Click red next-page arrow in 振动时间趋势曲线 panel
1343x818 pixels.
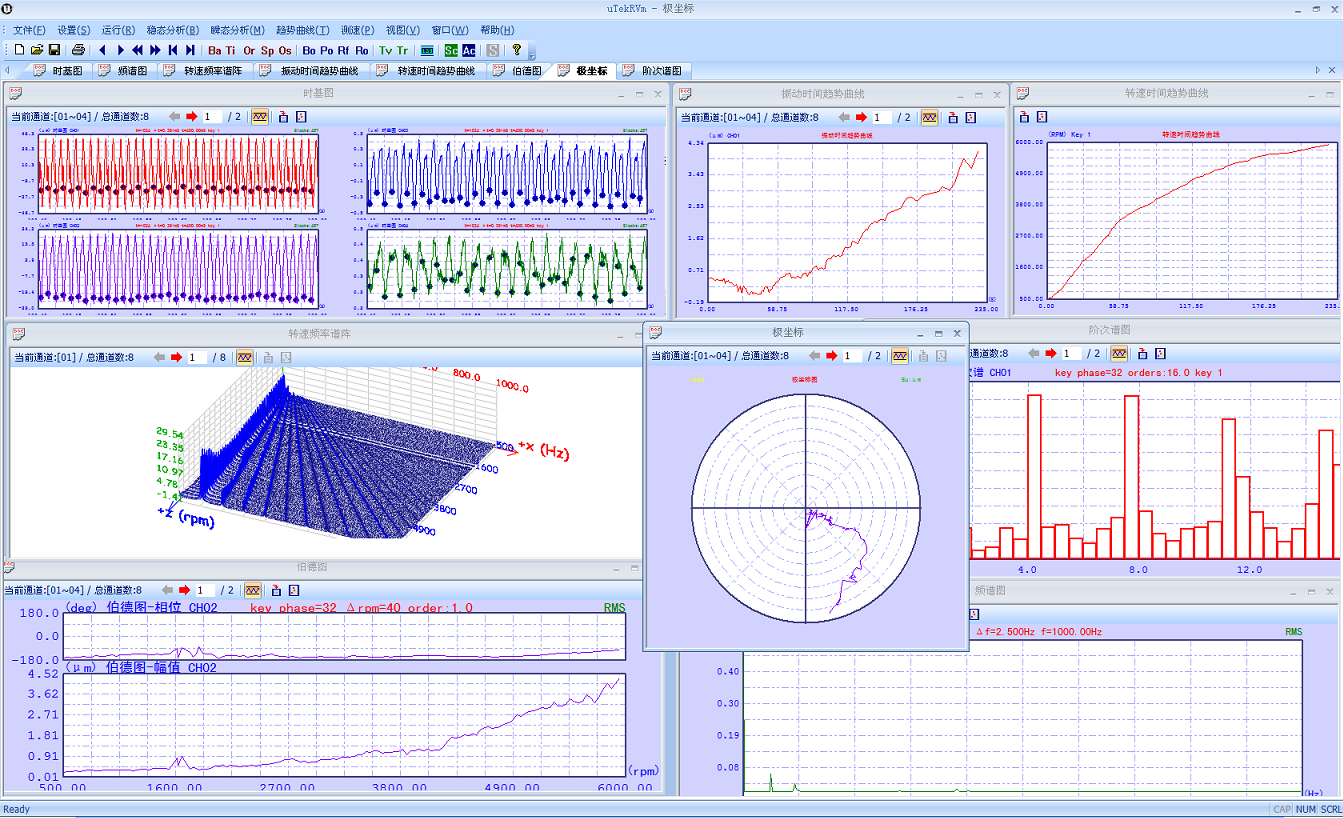click(x=861, y=117)
